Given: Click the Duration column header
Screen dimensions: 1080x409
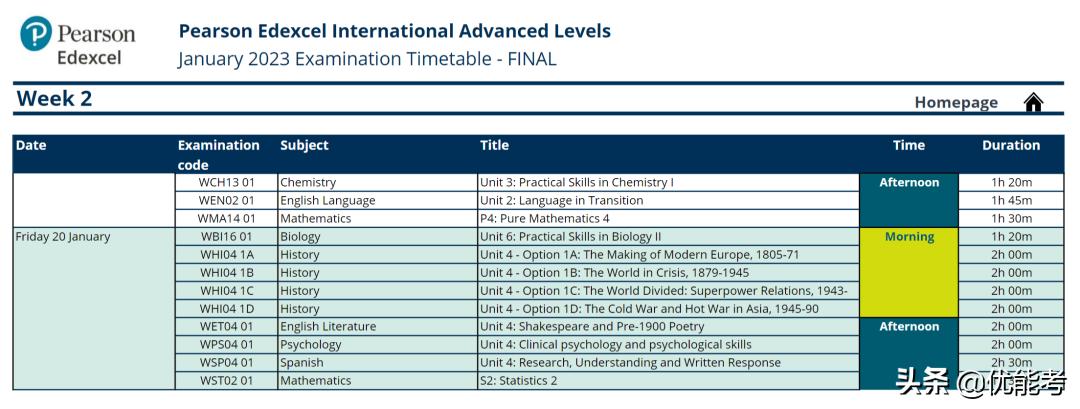Looking at the screenshot, I should click(x=1010, y=146).
